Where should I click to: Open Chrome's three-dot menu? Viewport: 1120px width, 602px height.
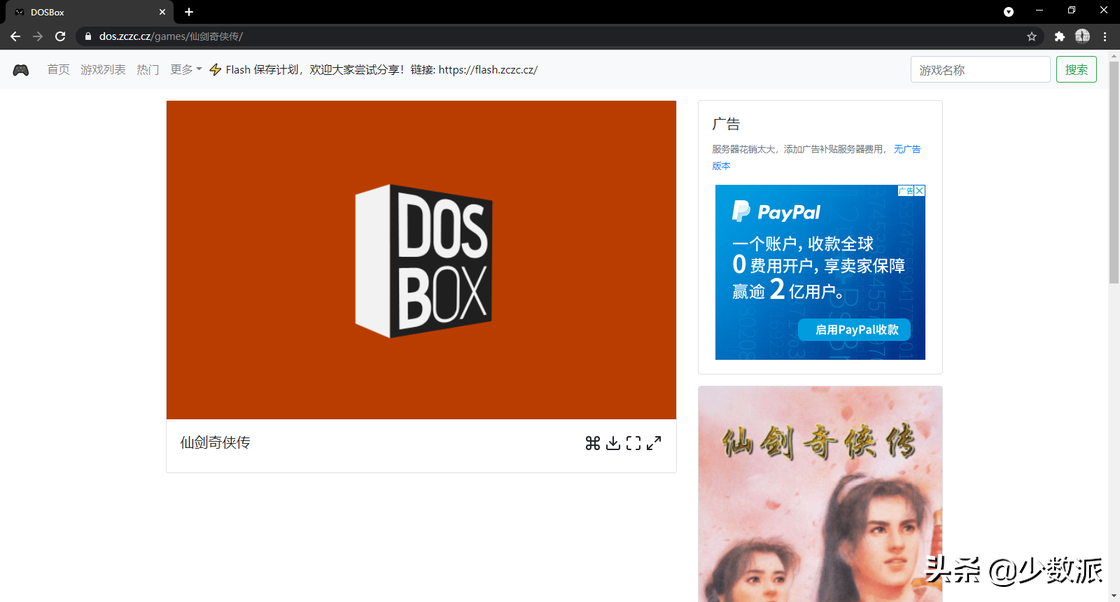point(1105,36)
